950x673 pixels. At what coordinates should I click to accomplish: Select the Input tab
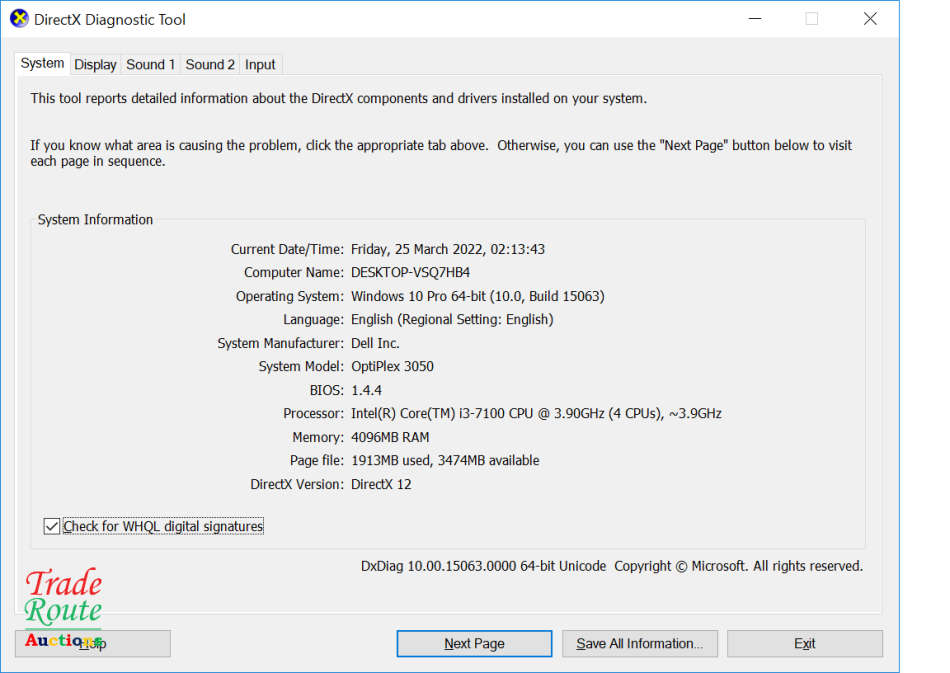pyautogui.click(x=260, y=64)
